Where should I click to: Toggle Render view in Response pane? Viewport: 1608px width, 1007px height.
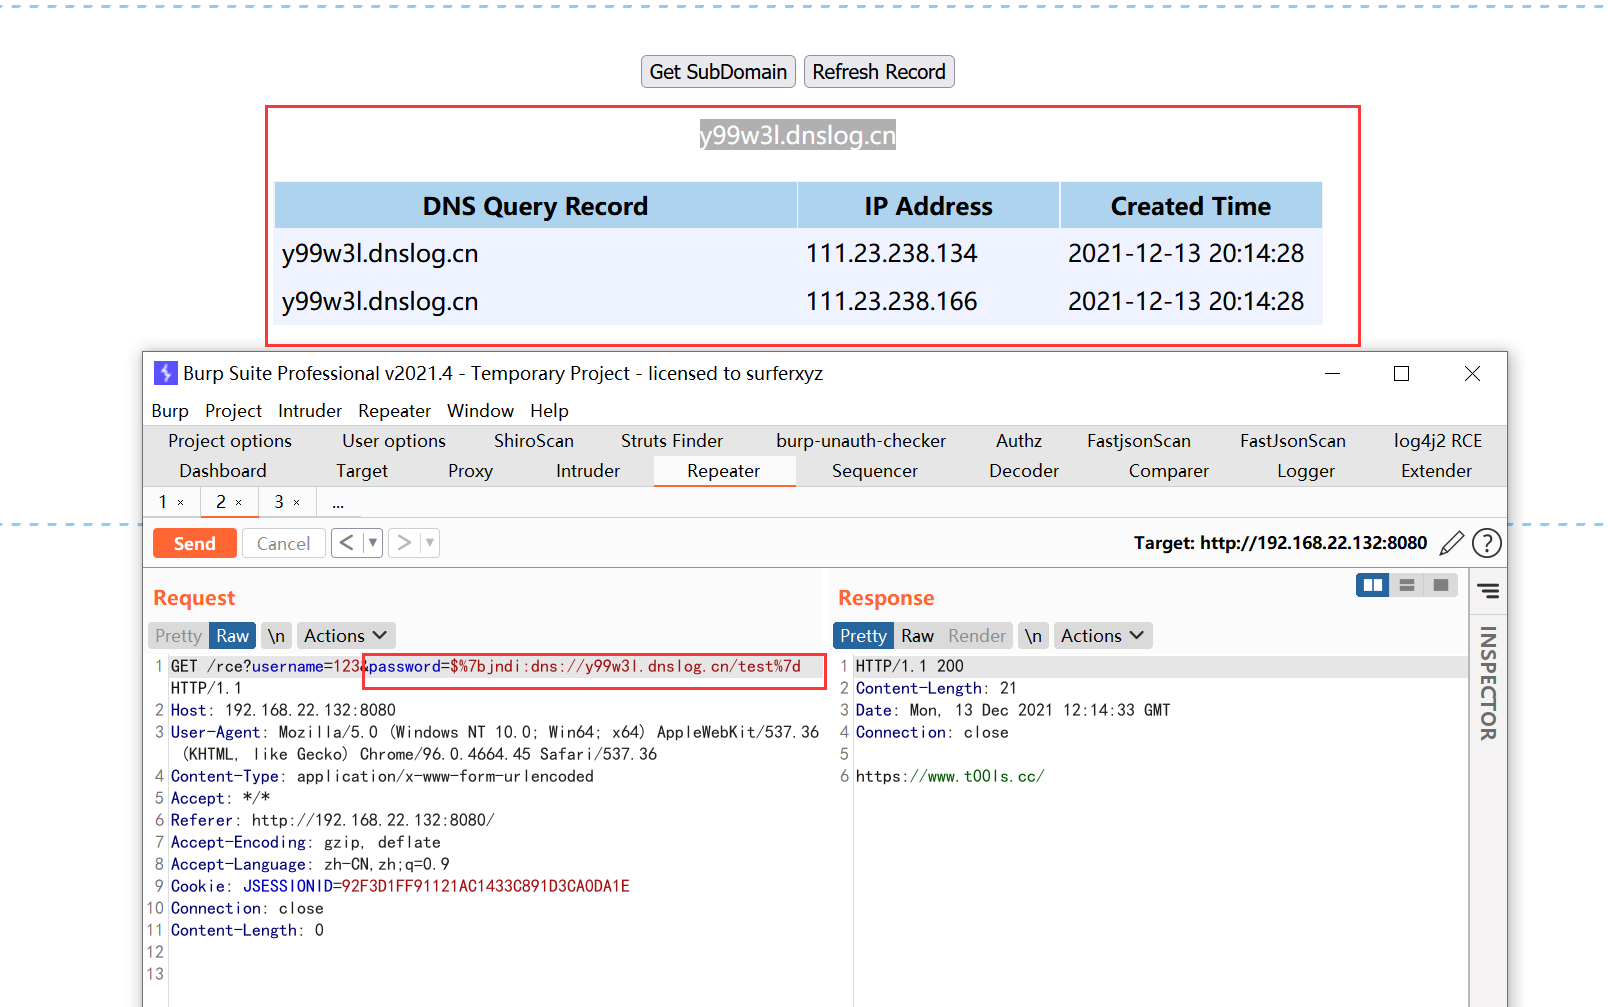coord(977,636)
